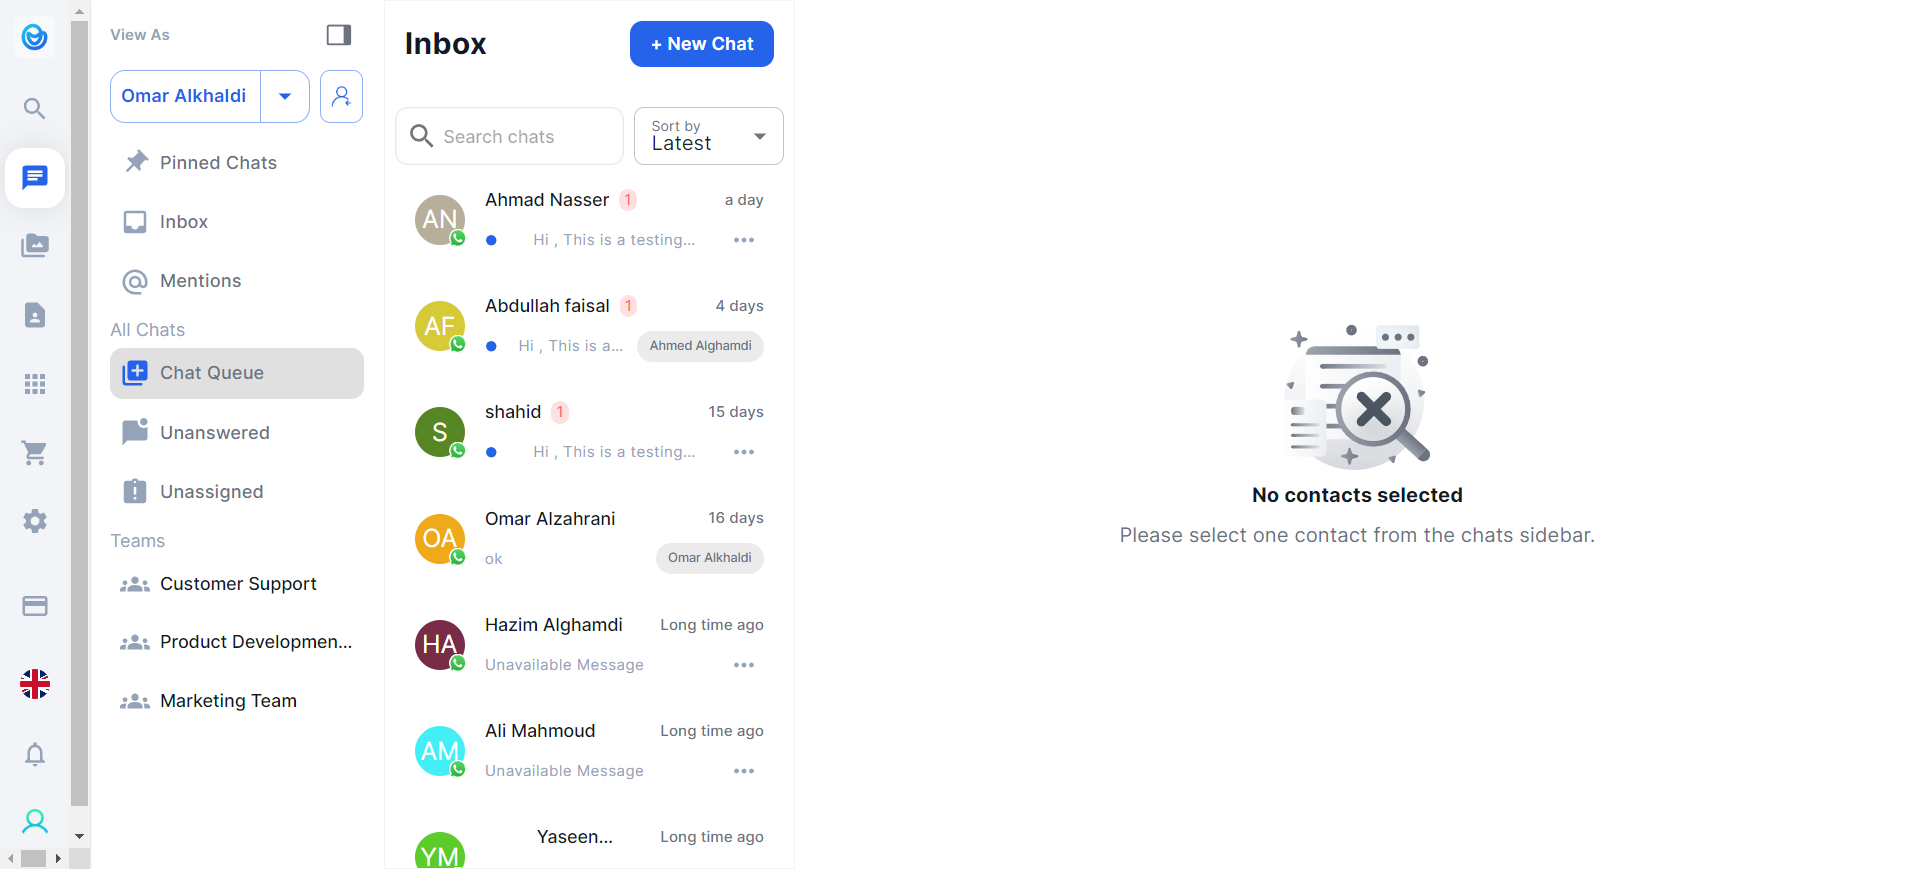Click the notifications bell icon
Viewport: 1920px width, 869px height.
[x=35, y=754]
